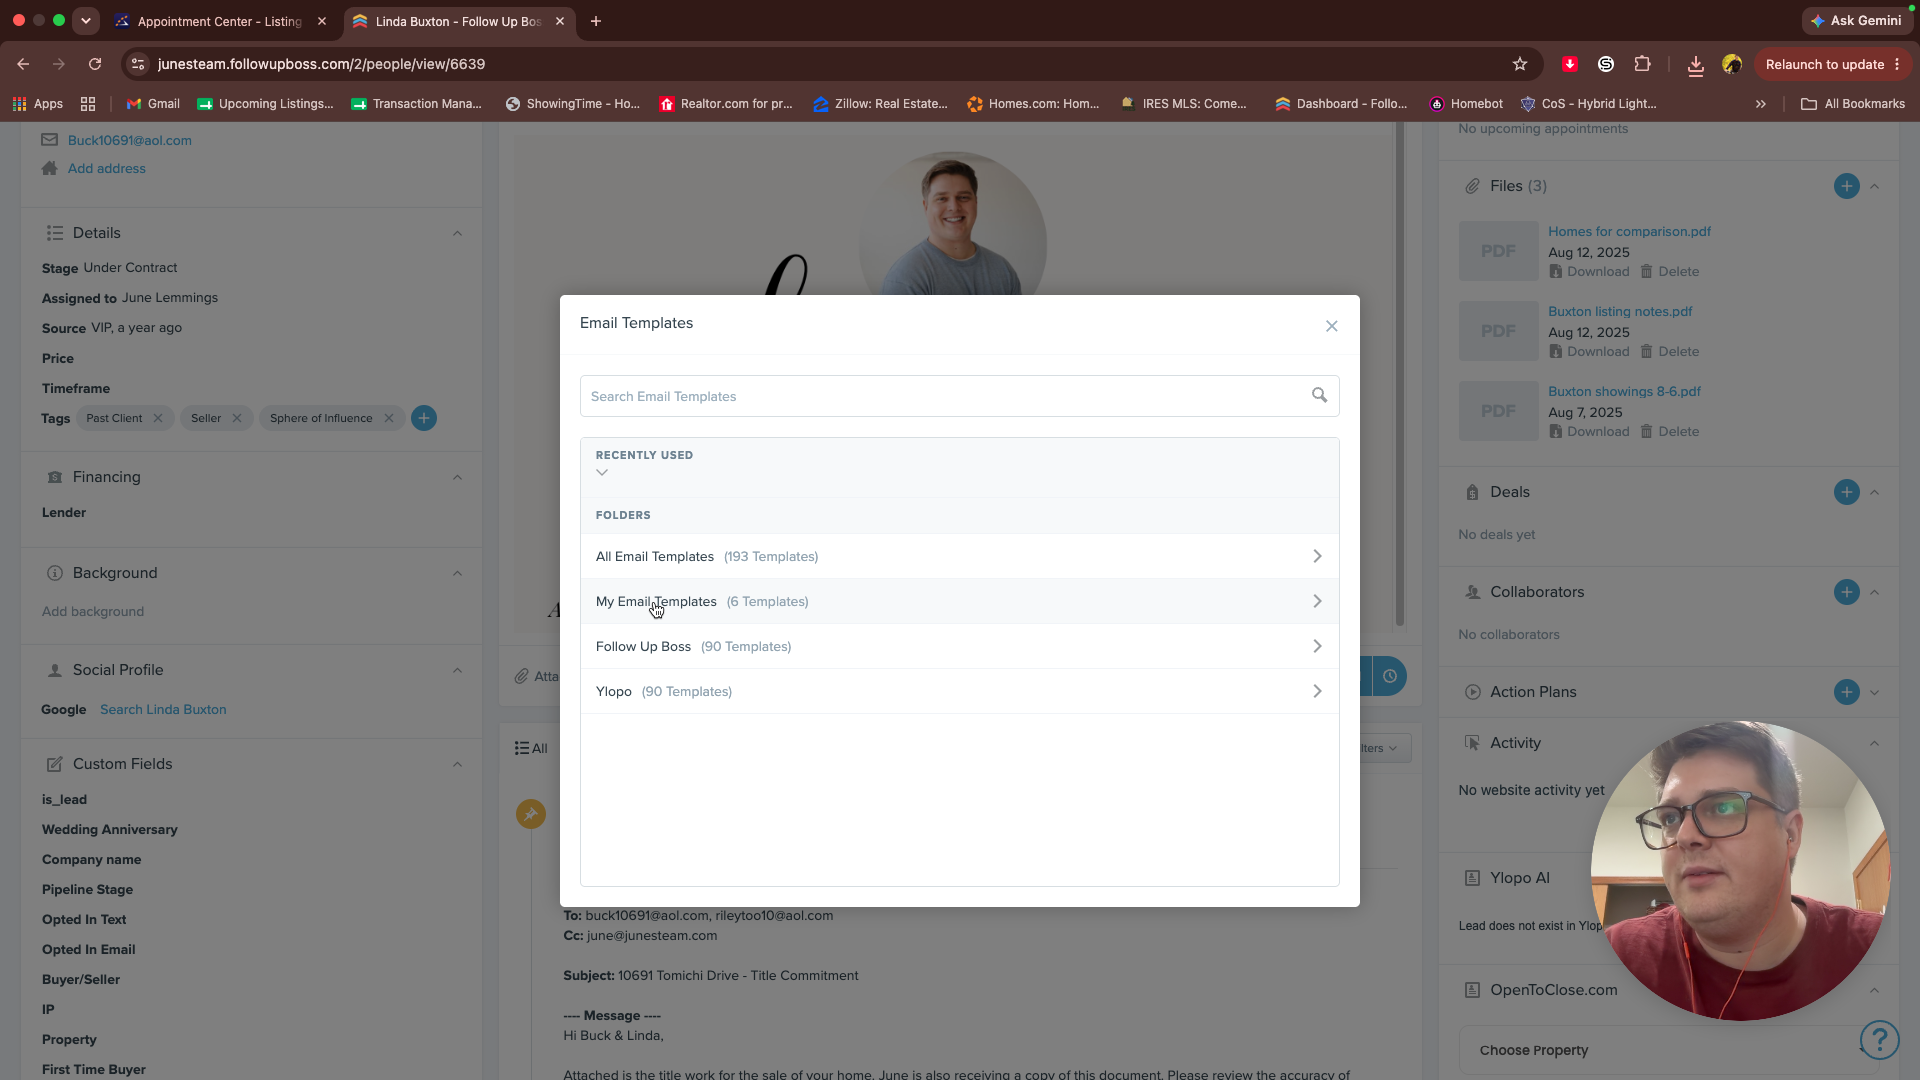
Task: Remove the Seller tag
Action: coord(236,418)
